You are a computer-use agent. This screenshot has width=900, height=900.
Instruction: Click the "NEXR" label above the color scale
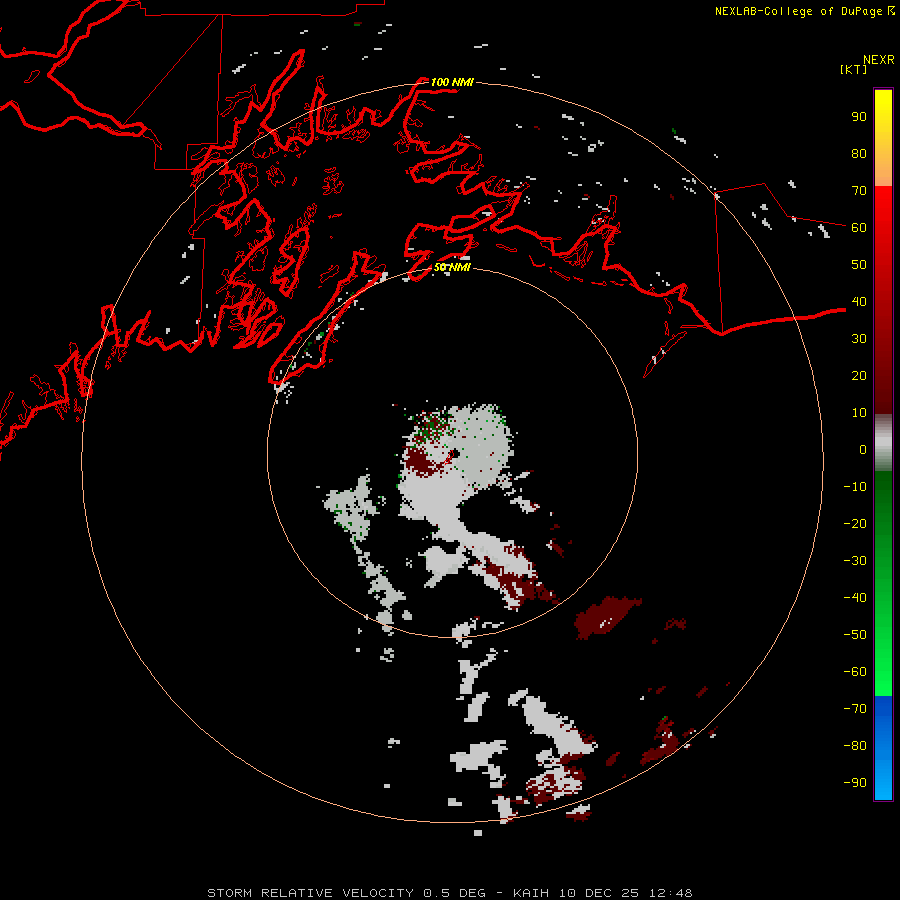(x=879, y=60)
